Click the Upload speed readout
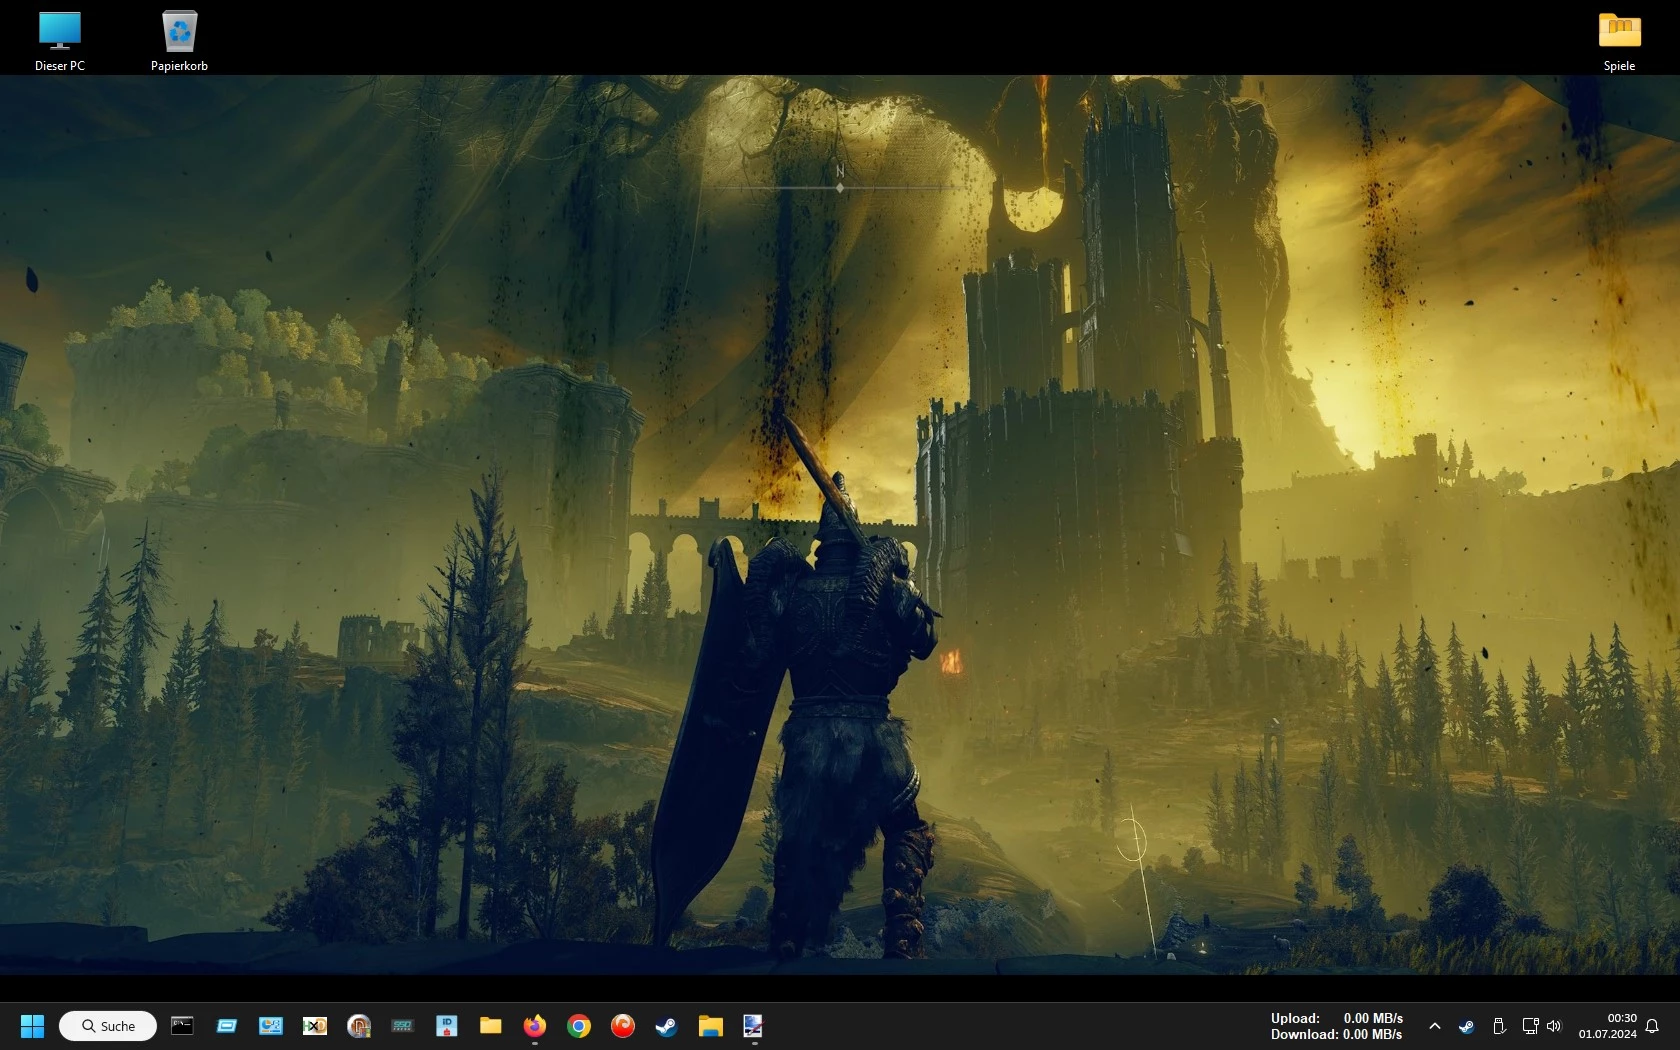This screenshot has width=1680, height=1050. [x=1337, y=1018]
